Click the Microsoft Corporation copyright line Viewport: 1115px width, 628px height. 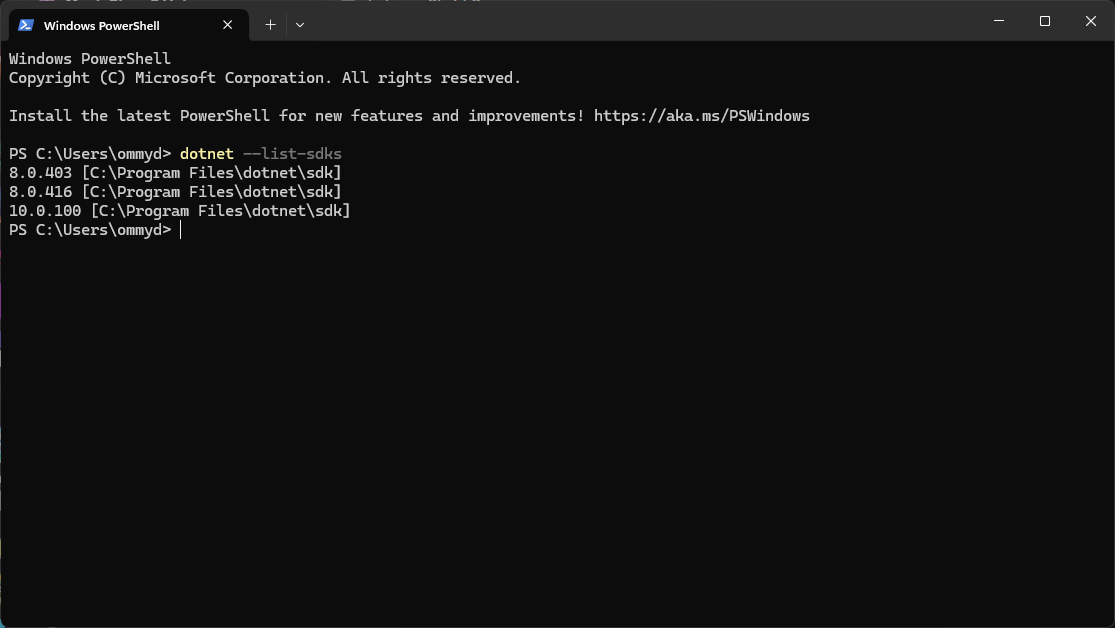pyautogui.click(x=264, y=78)
